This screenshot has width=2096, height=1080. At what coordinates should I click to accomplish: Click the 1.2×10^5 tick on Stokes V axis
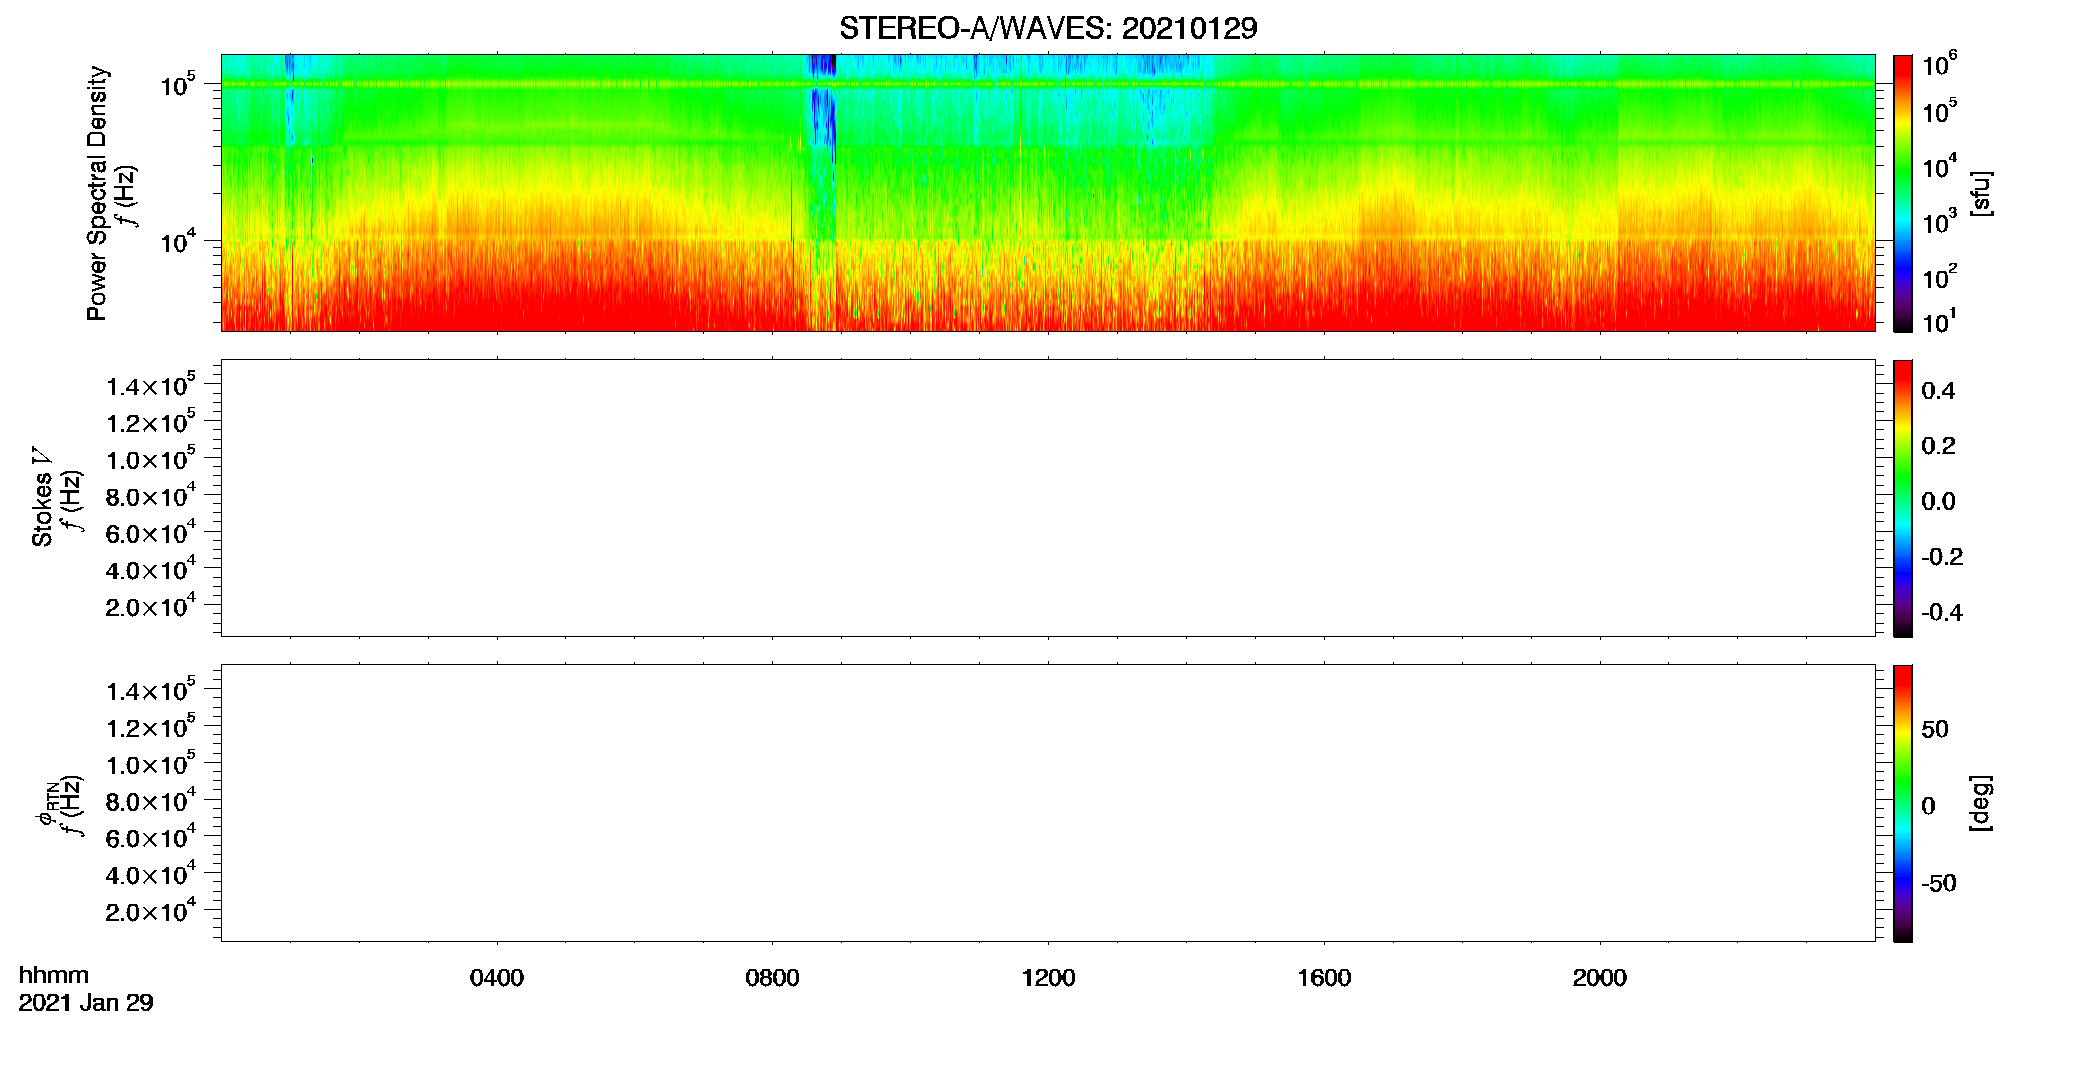(151, 422)
